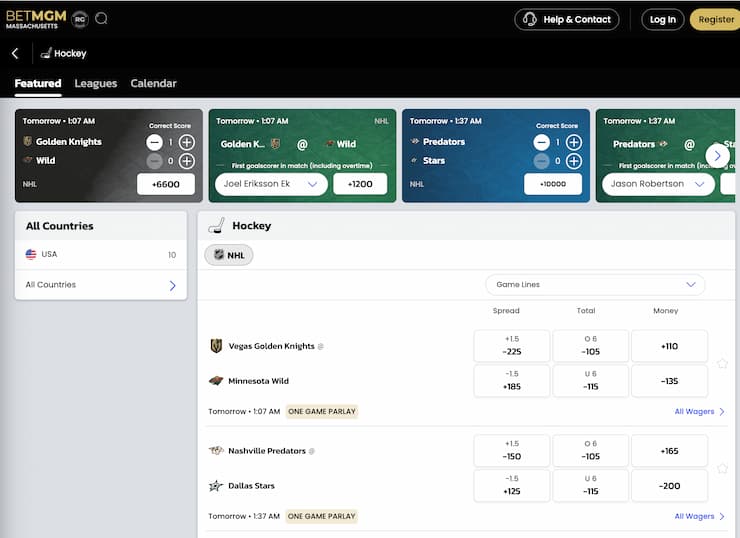Click the Nashville Predators logo
This screenshot has width=740, height=538.
(x=216, y=451)
